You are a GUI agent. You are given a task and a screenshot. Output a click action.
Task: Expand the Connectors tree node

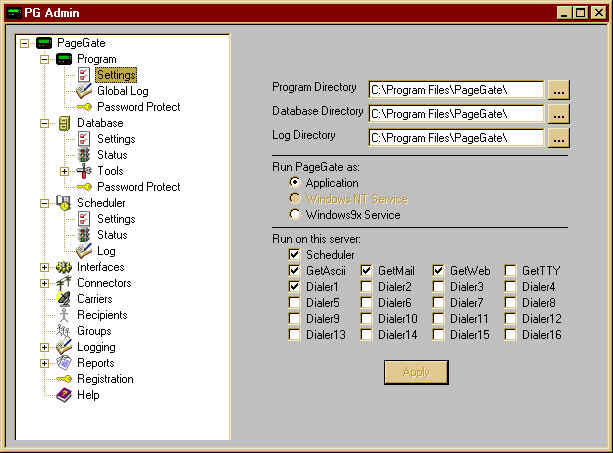point(44,283)
